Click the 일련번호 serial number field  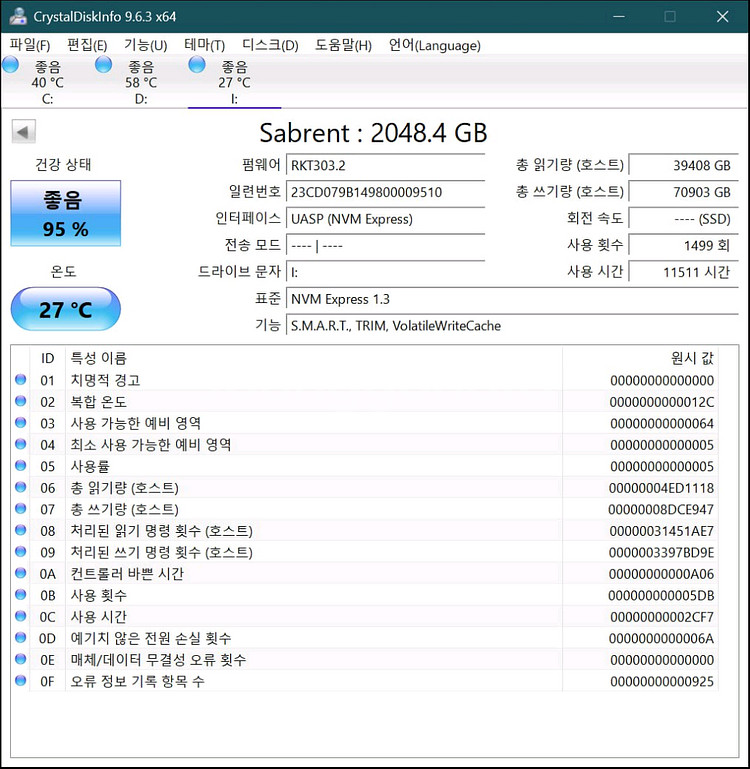pyautogui.click(x=385, y=192)
